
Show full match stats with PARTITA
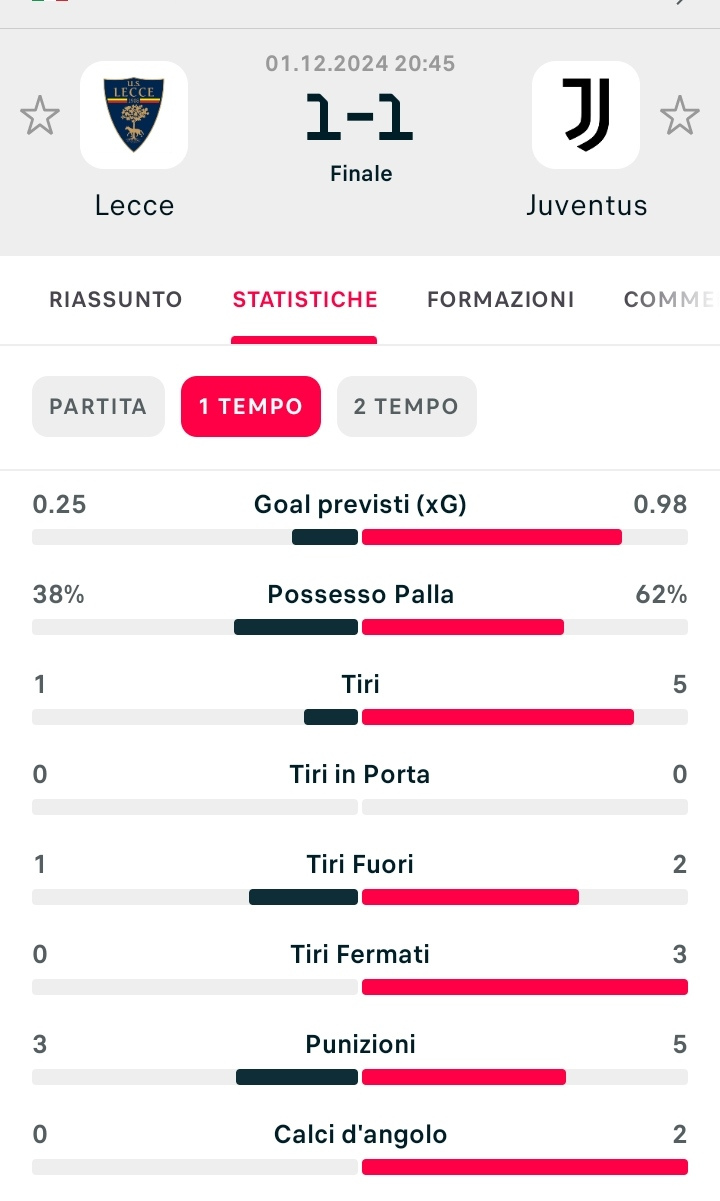[x=98, y=406]
